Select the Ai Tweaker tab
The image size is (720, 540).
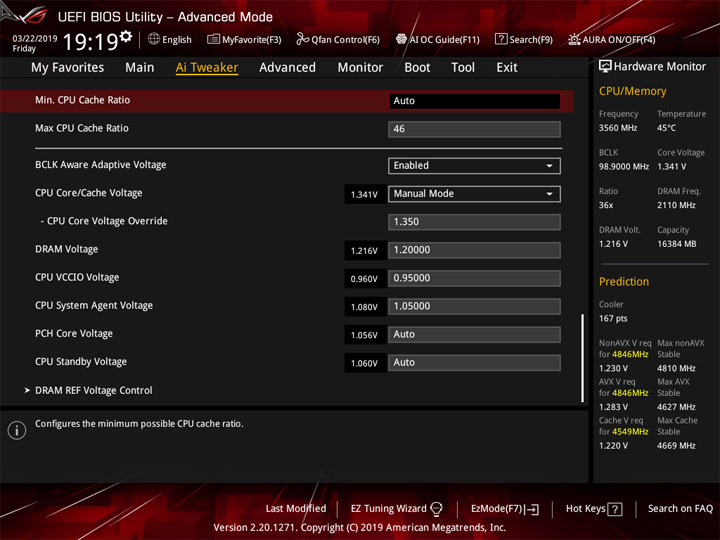coord(207,68)
